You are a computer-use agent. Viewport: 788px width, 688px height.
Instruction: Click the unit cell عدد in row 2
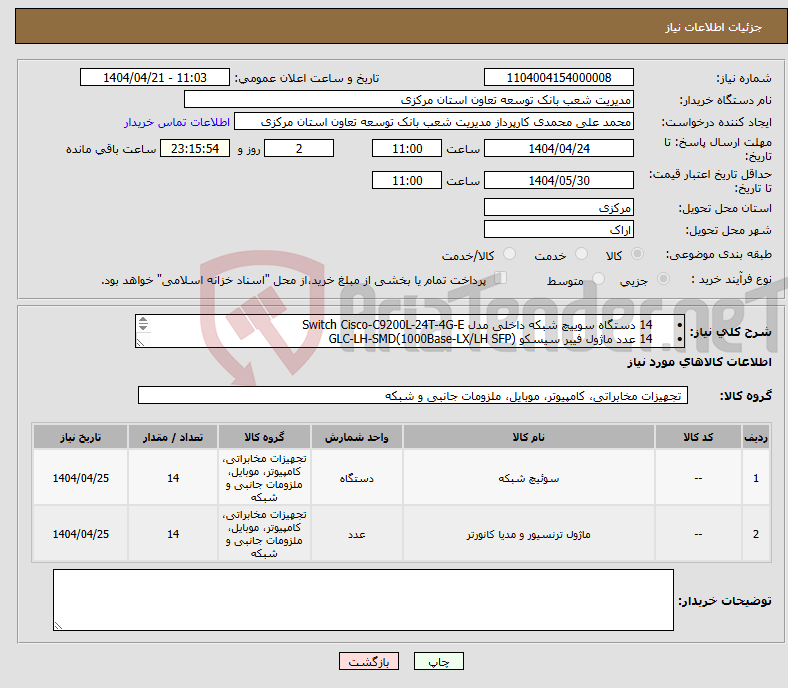(356, 534)
